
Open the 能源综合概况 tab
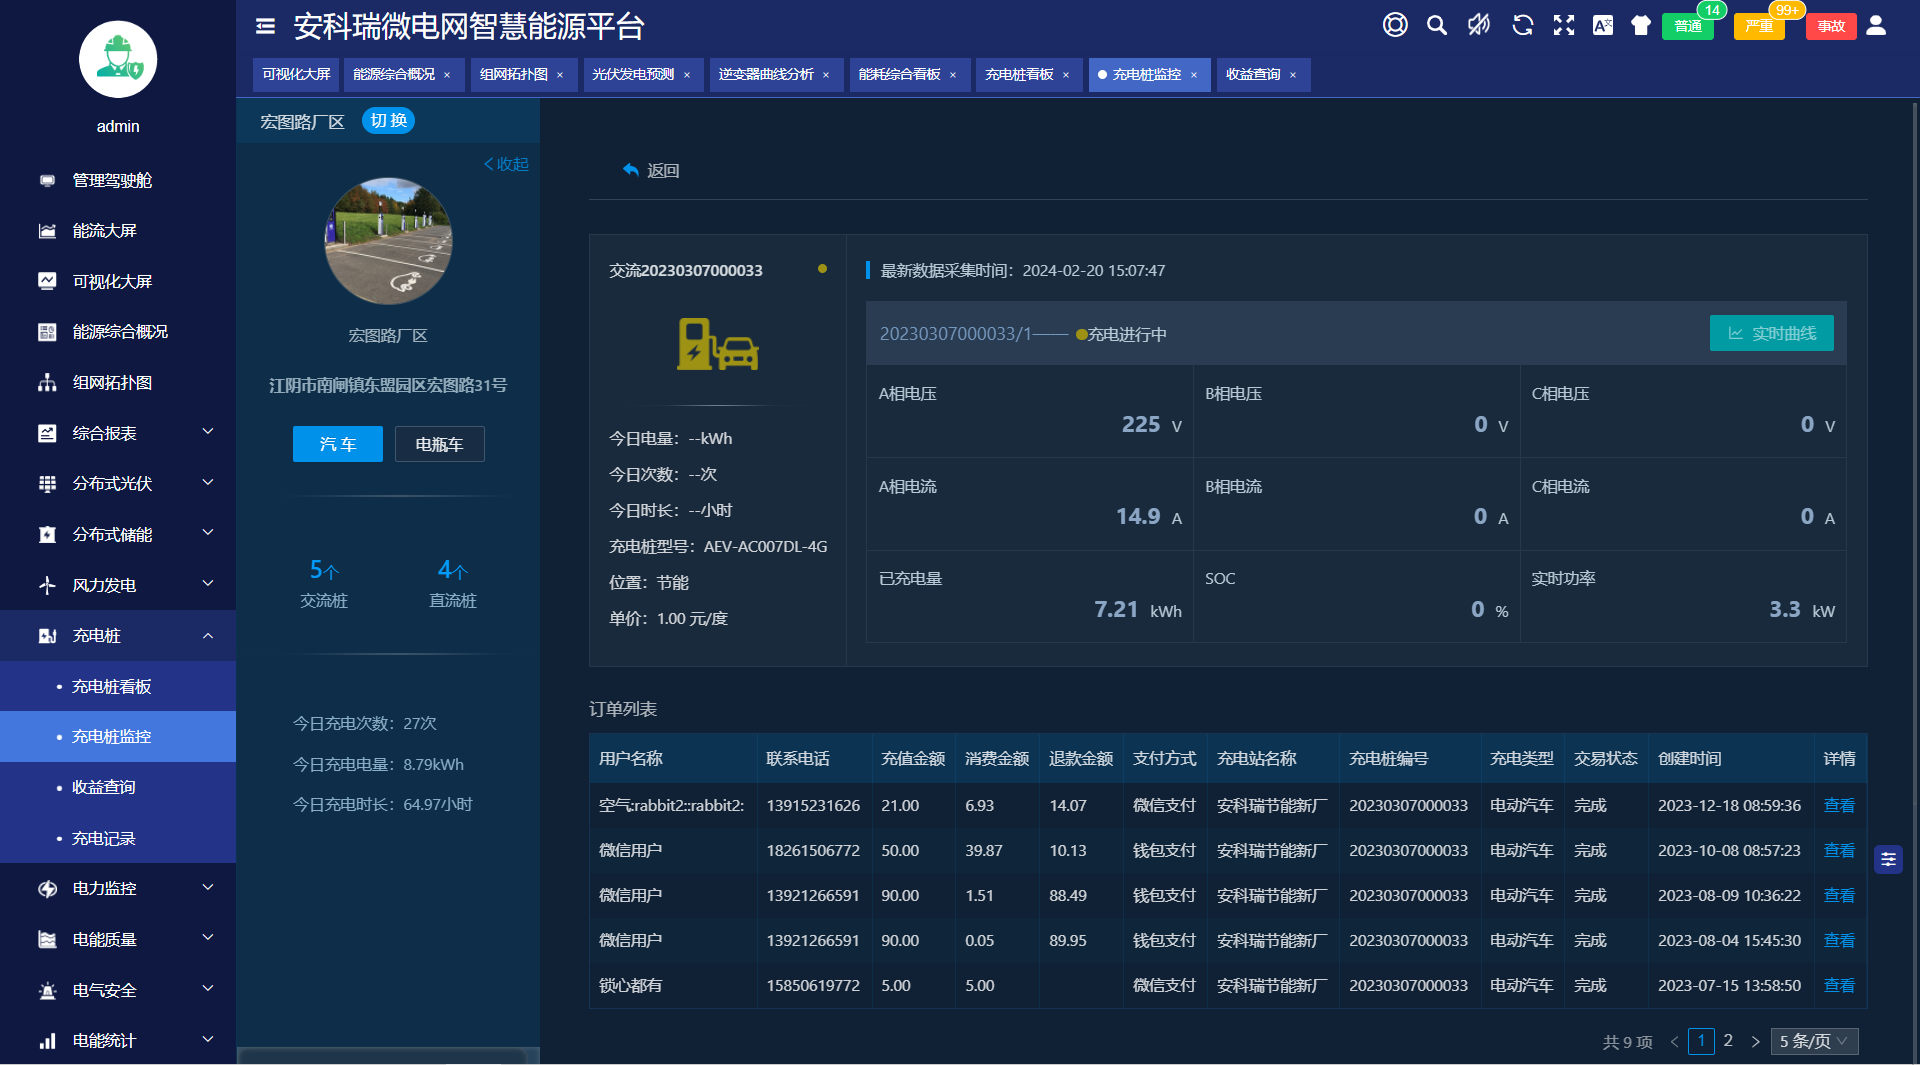click(396, 74)
